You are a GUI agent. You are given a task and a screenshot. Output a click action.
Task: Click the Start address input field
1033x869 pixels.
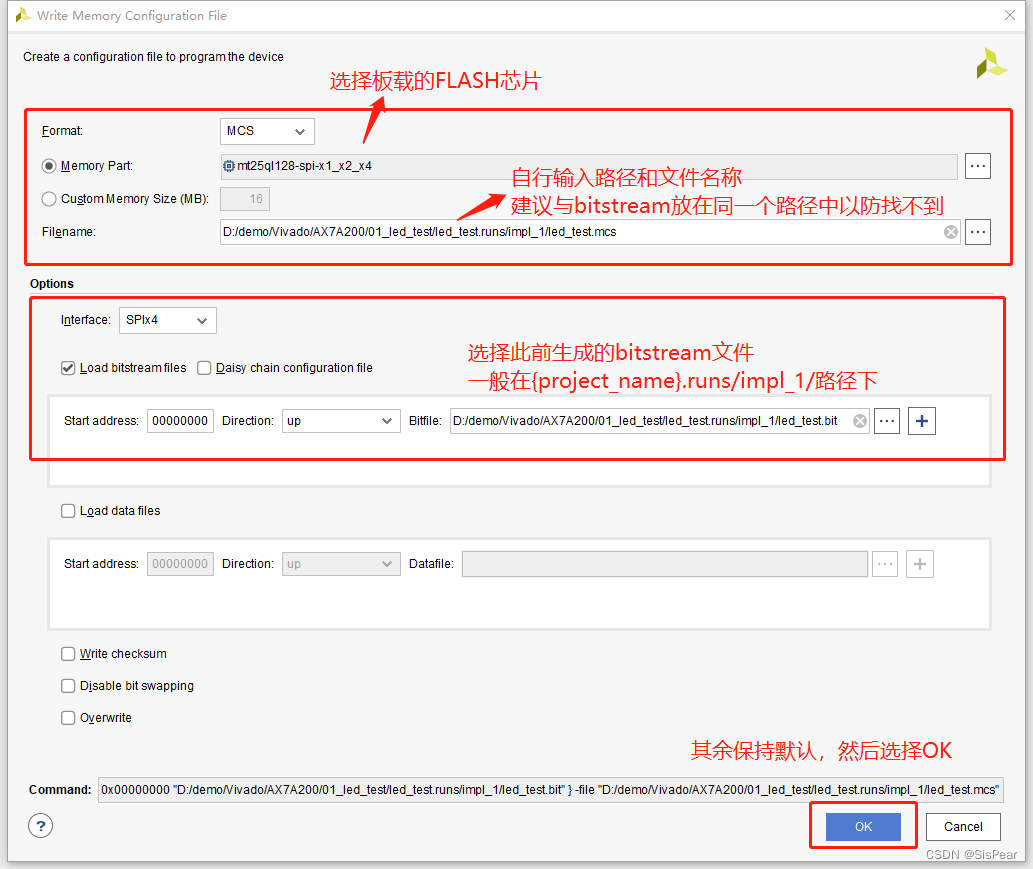[180, 420]
